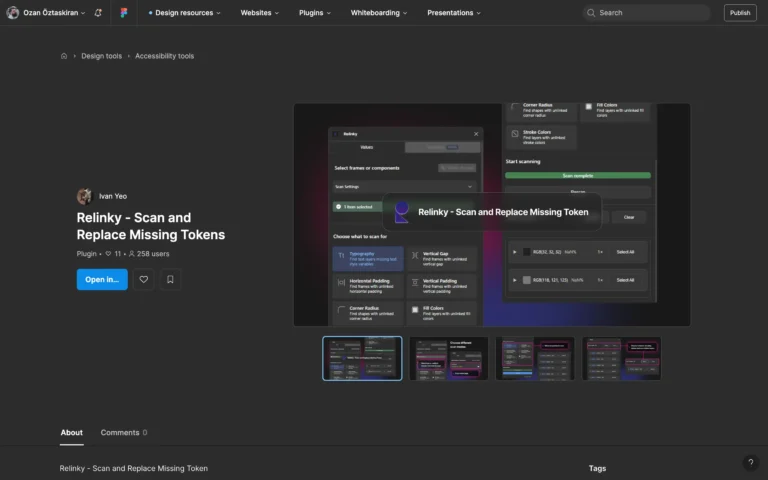Viewport: 768px width, 480px height.
Task: Click the users count icon beside 258 users
Action: point(131,254)
